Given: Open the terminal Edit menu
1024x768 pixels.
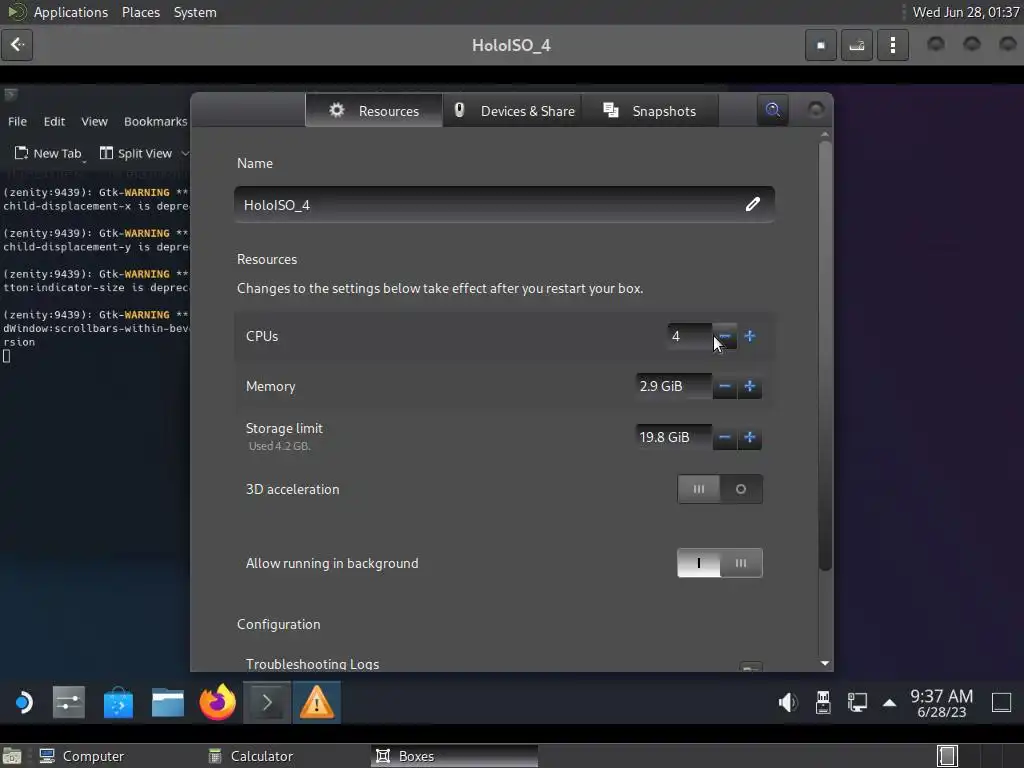Looking at the screenshot, I should (x=54, y=121).
